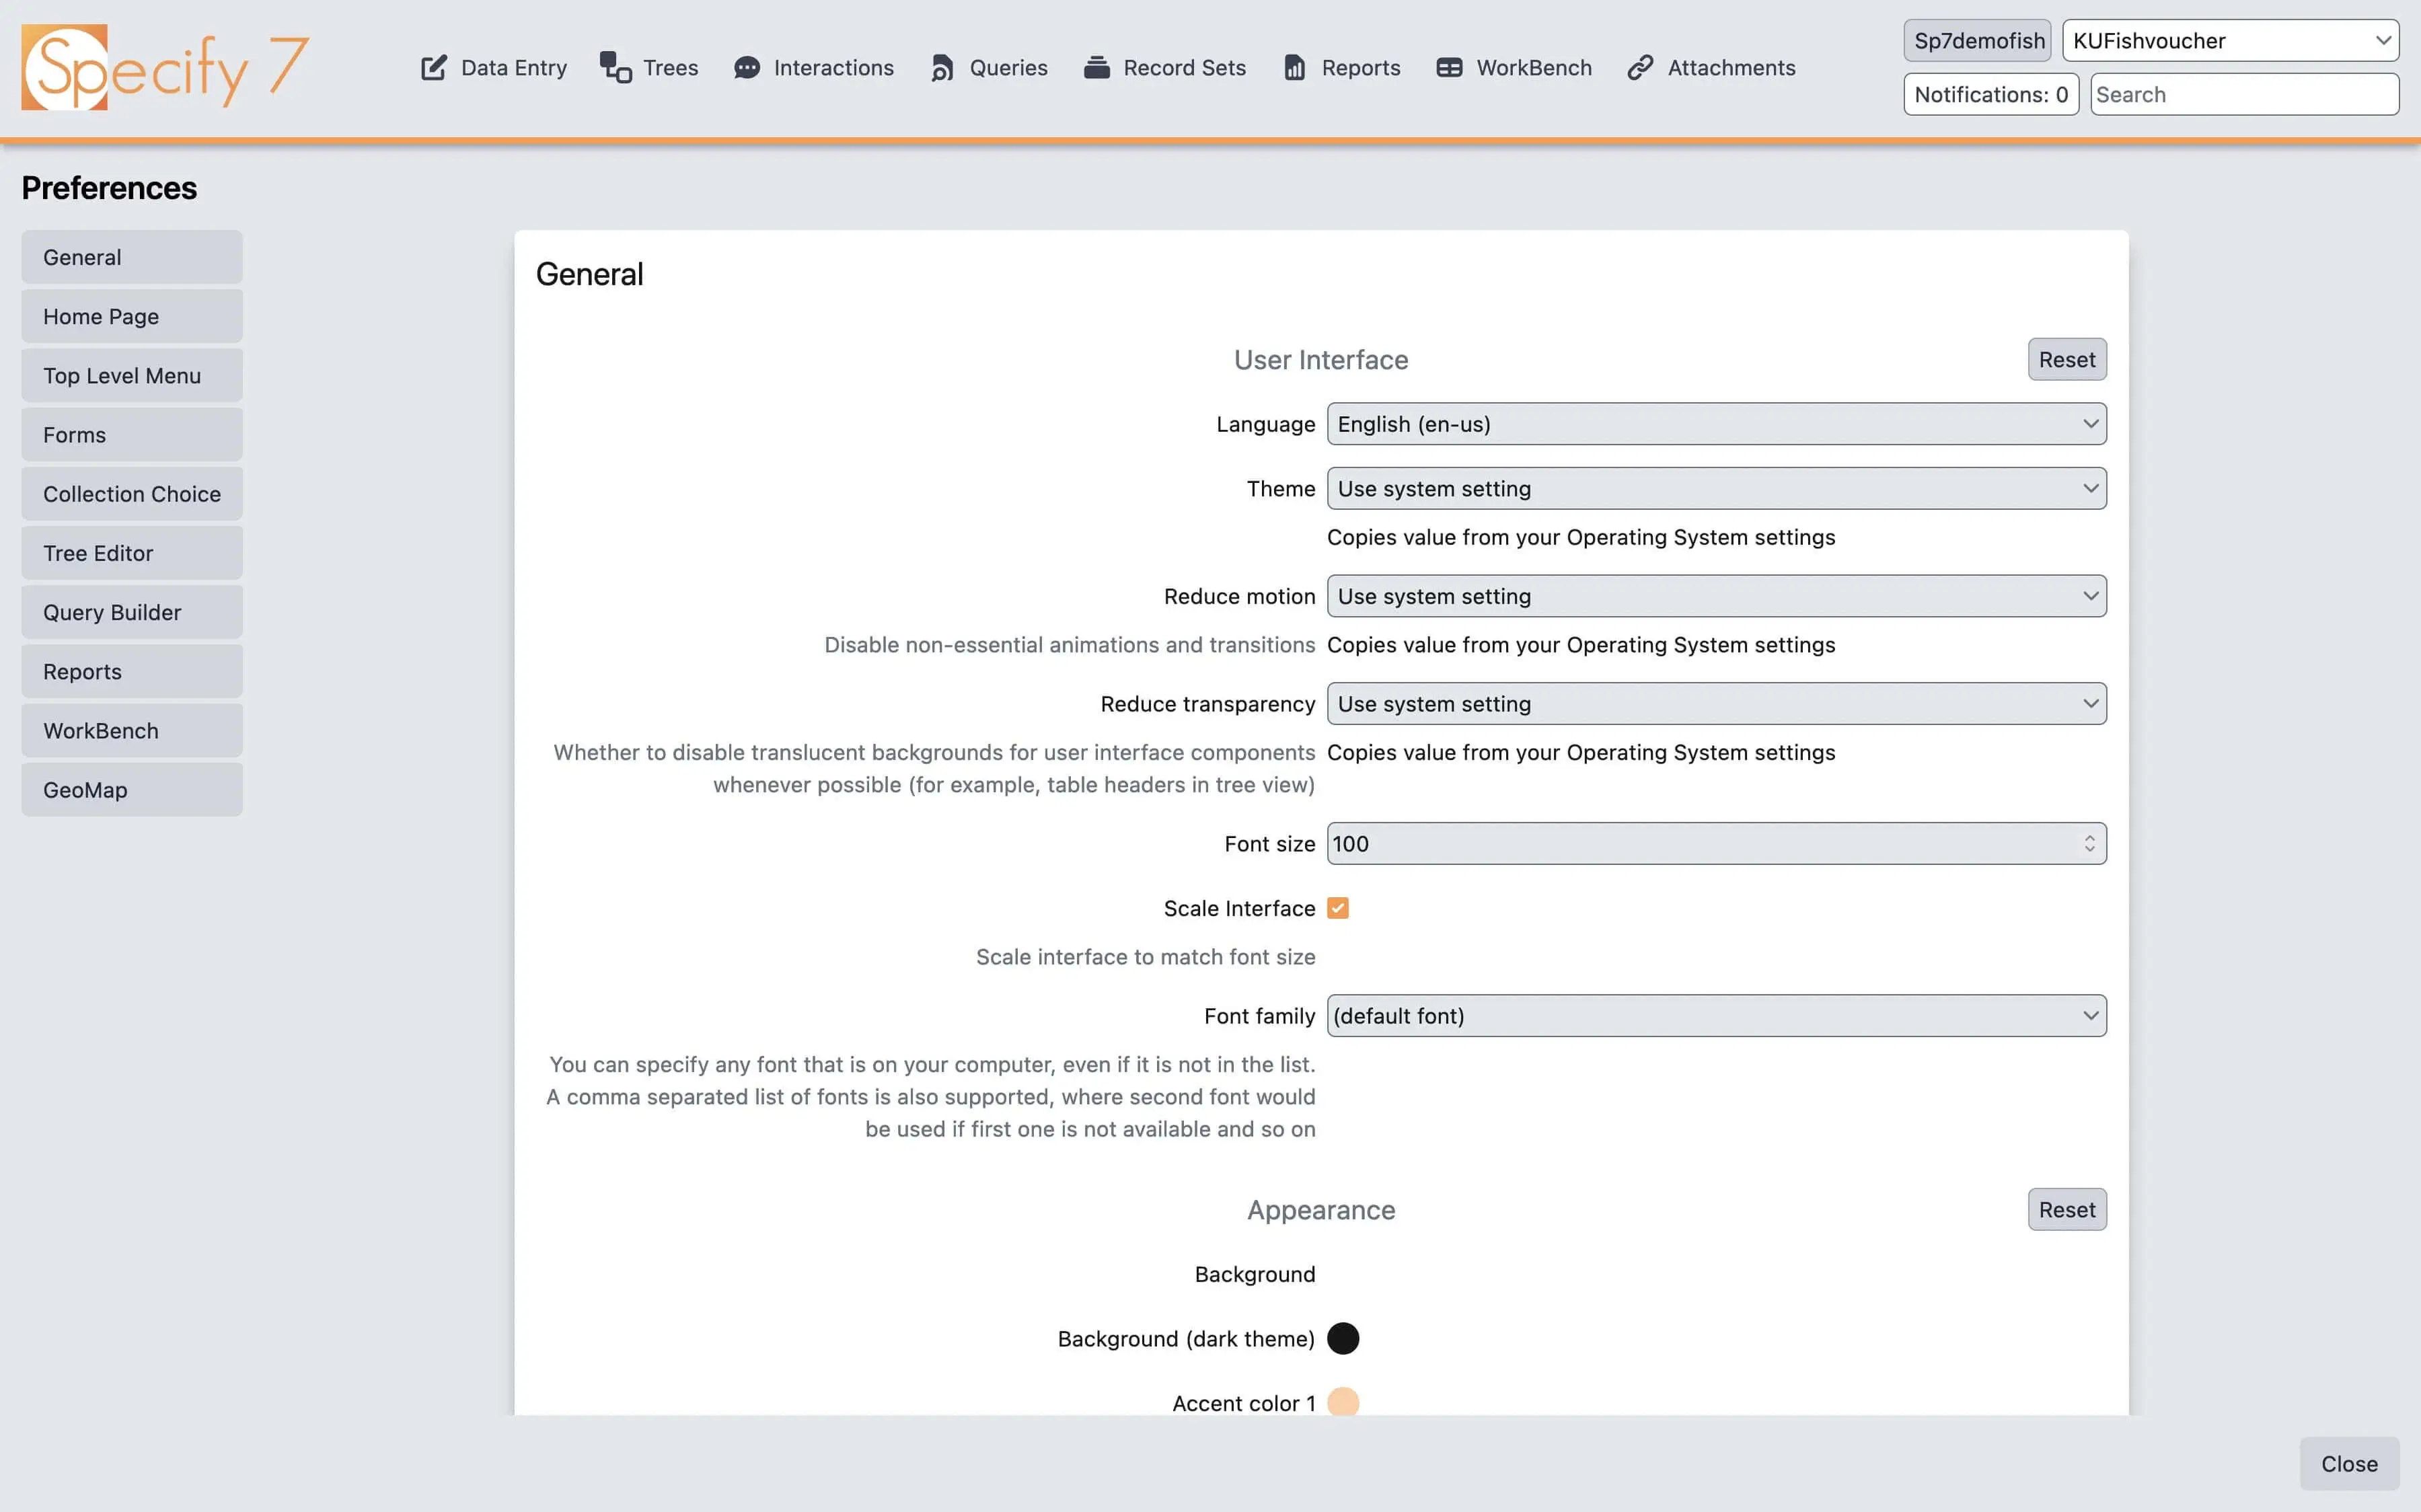Click the Interactions speech bubble icon

[x=746, y=68]
